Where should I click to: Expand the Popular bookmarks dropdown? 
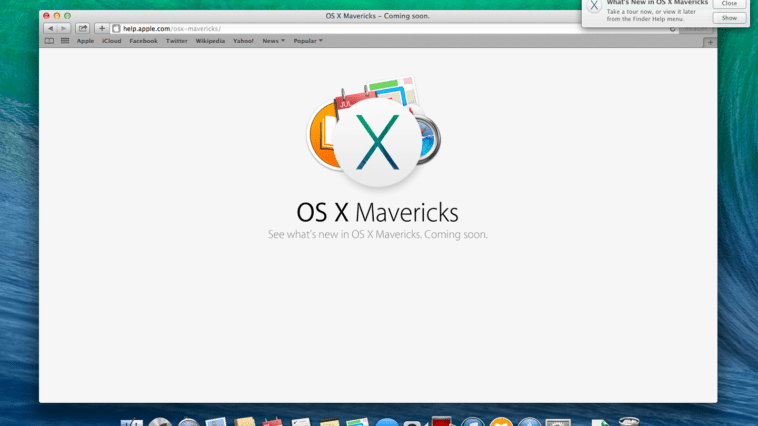click(x=306, y=41)
